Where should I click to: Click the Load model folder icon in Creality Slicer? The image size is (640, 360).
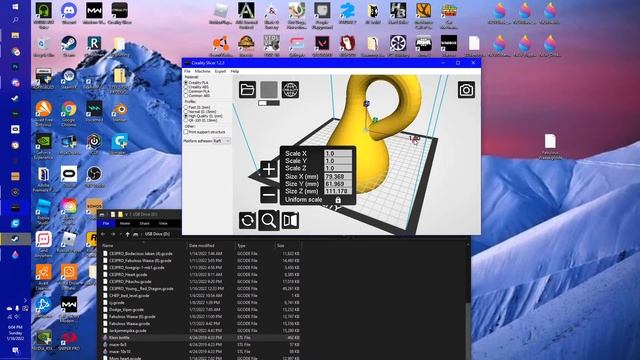pyautogui.click(x=247, y=89)
